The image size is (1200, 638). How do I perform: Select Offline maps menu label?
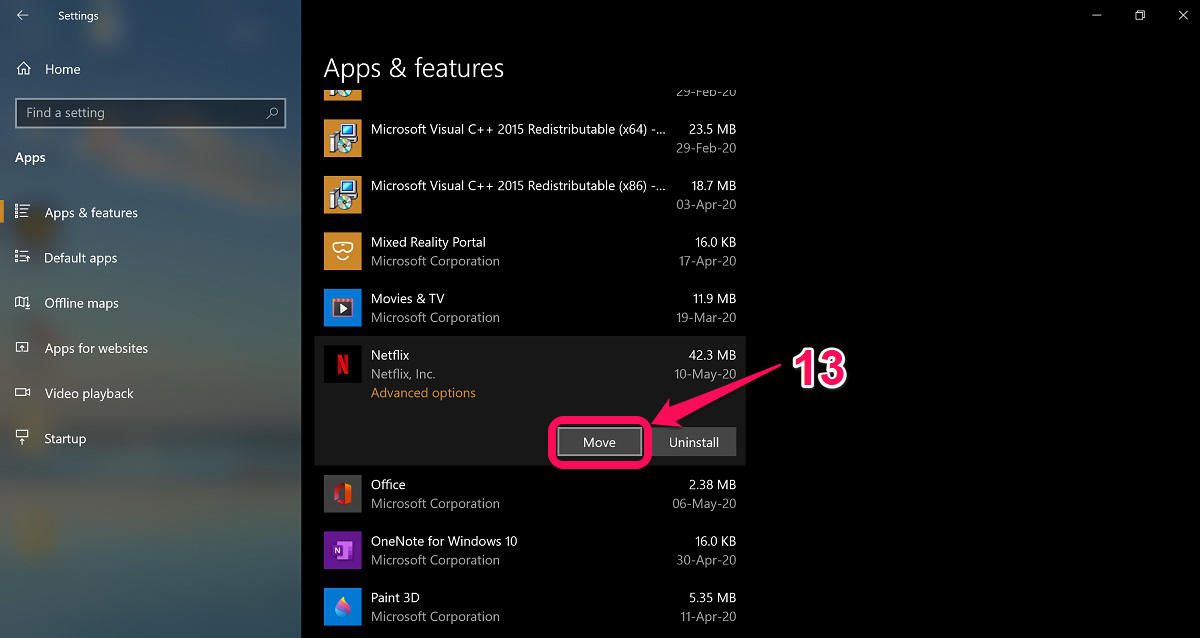click(81, 303)
